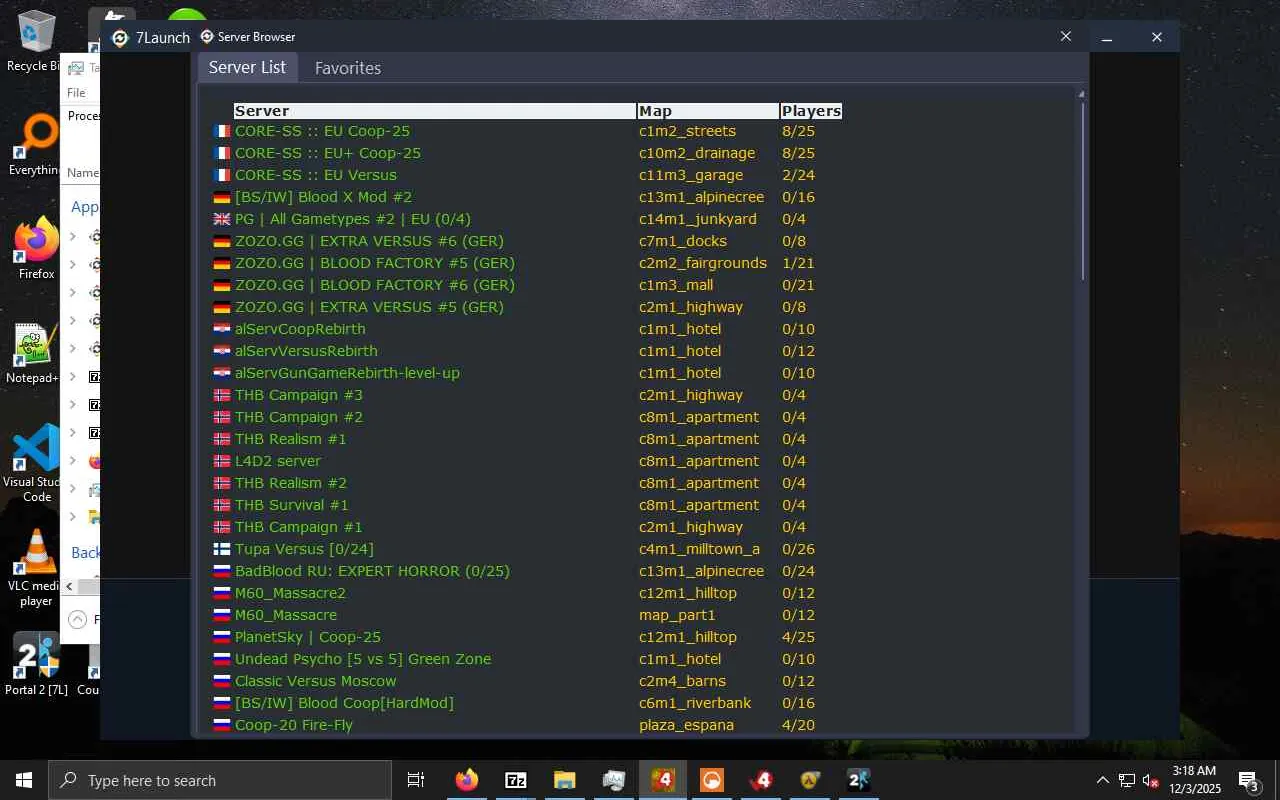Click the plaza_espana map cell
The image size is (1280, 800).
pyautogui.click(x=686, y=725)
